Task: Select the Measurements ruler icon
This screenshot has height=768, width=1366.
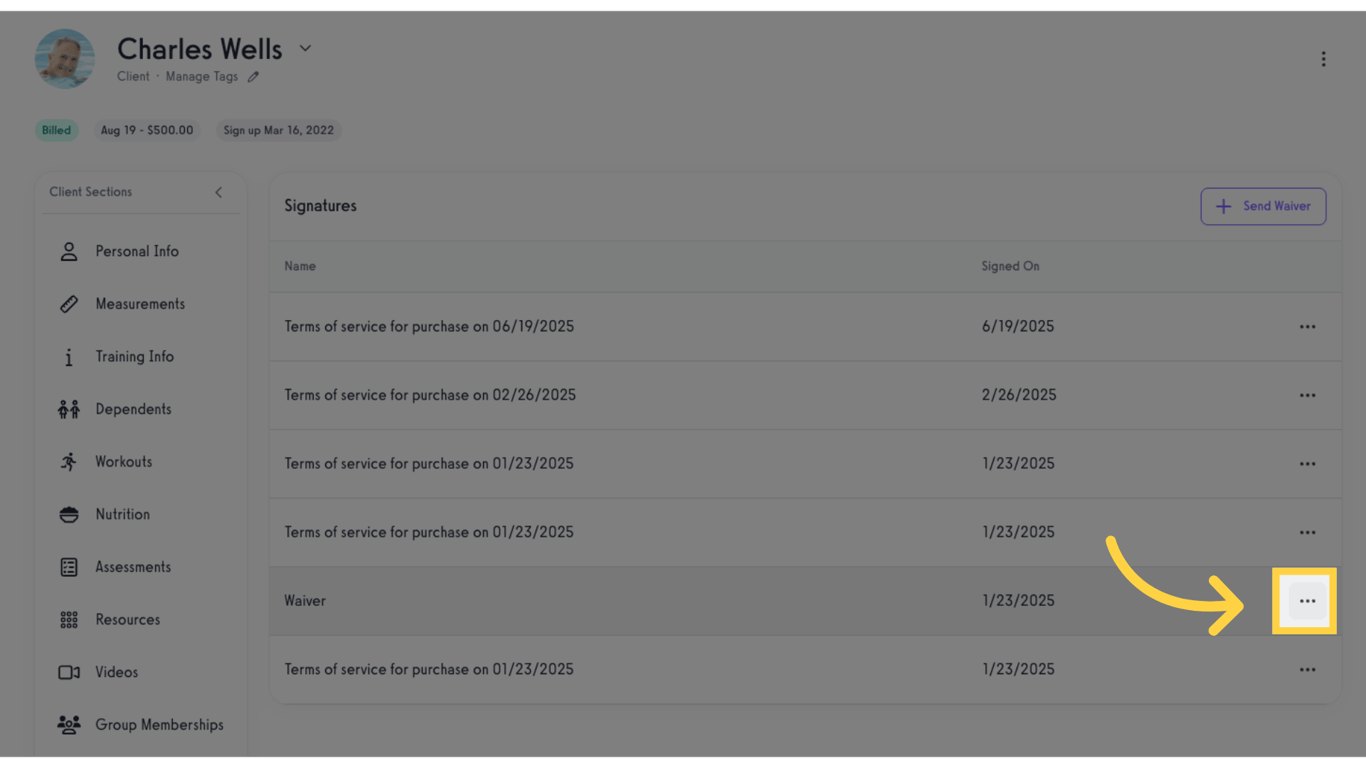Action: click(x=68, y=304)
